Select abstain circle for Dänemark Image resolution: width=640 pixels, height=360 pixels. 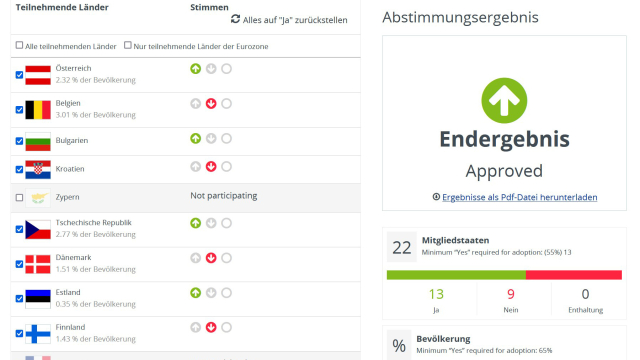click(227, 258)
